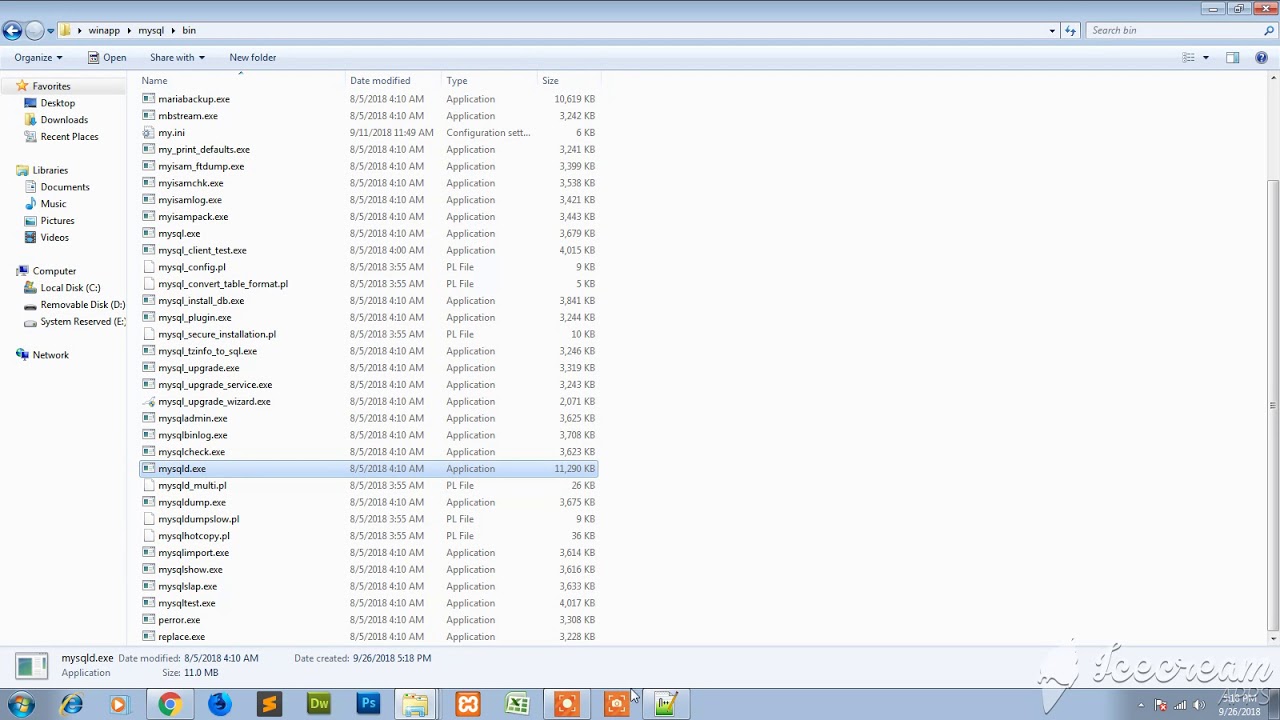Image resolution: width=1280 pixels, height=720 pixels.
Task: Refresh the bin folder view
Action: 1070,31
